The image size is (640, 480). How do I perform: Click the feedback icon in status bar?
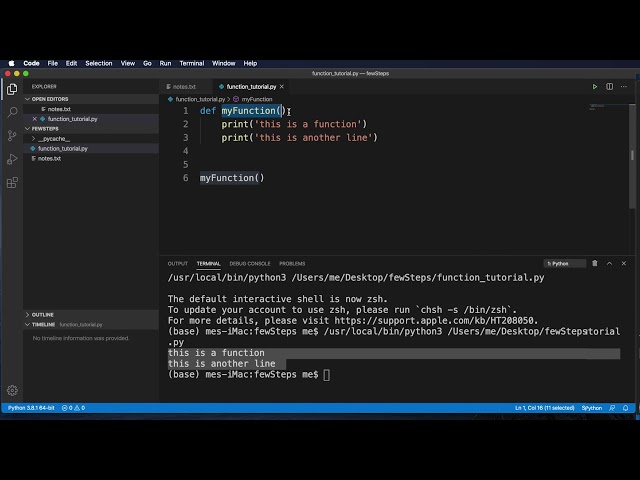coord(612,408)
